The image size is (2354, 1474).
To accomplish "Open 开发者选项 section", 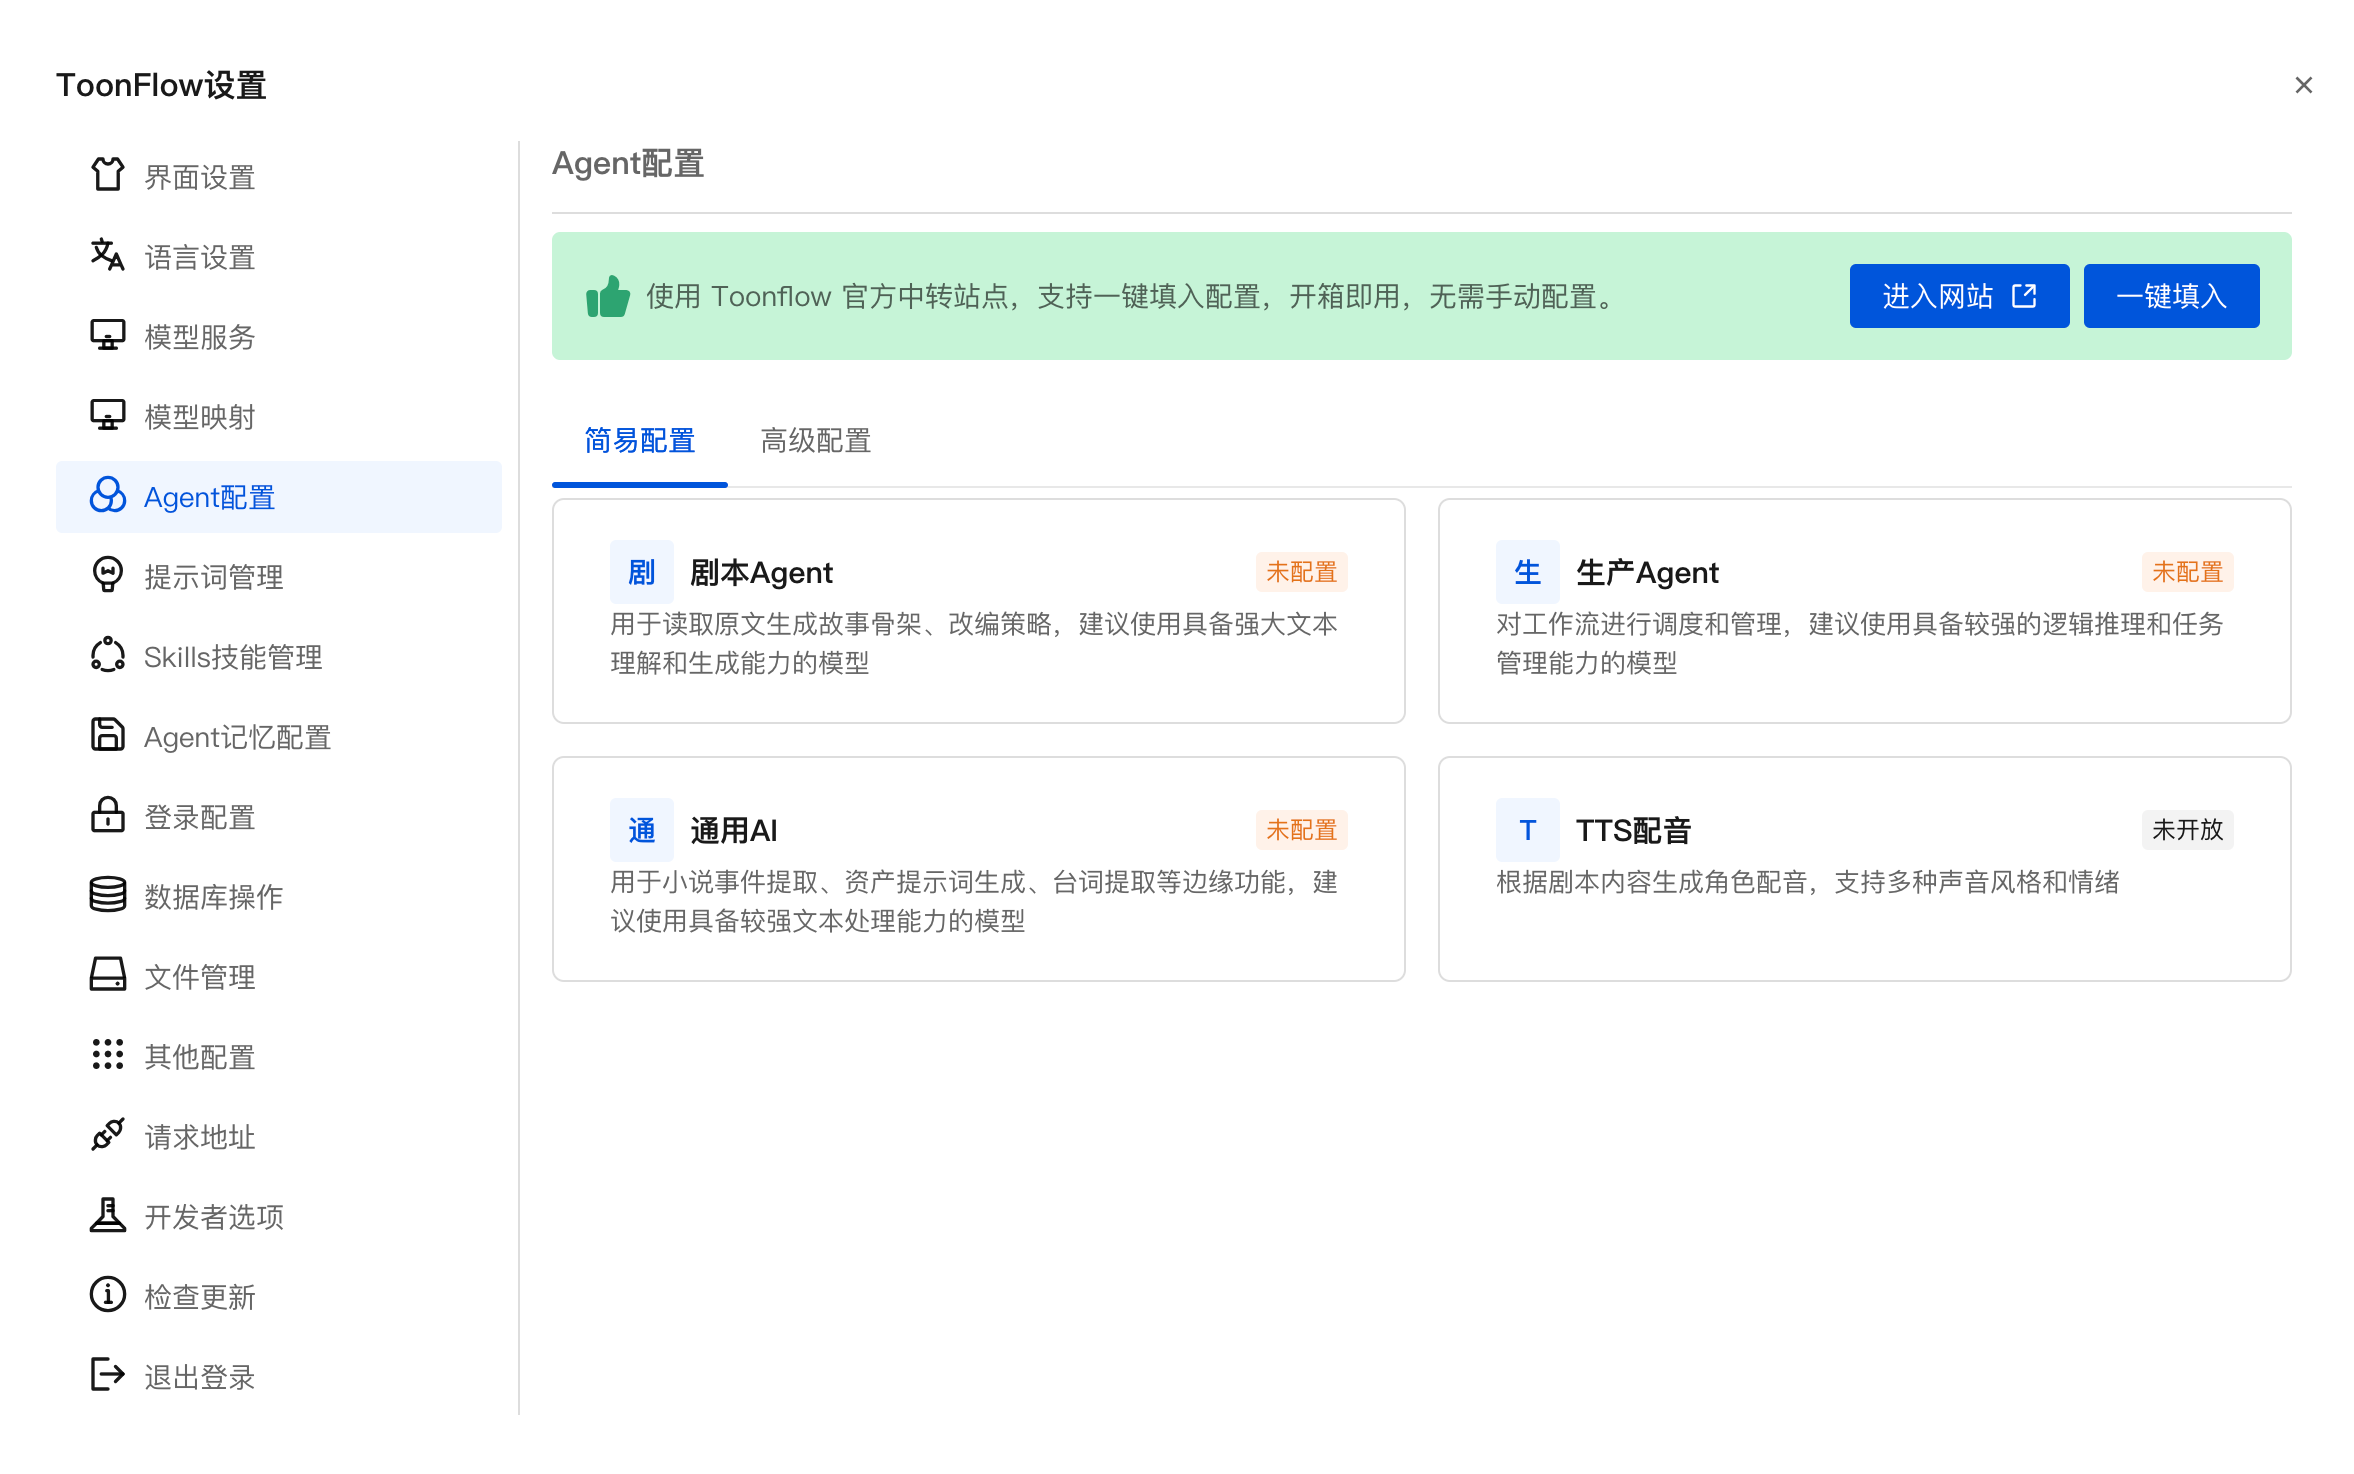I will point(279,1217).
